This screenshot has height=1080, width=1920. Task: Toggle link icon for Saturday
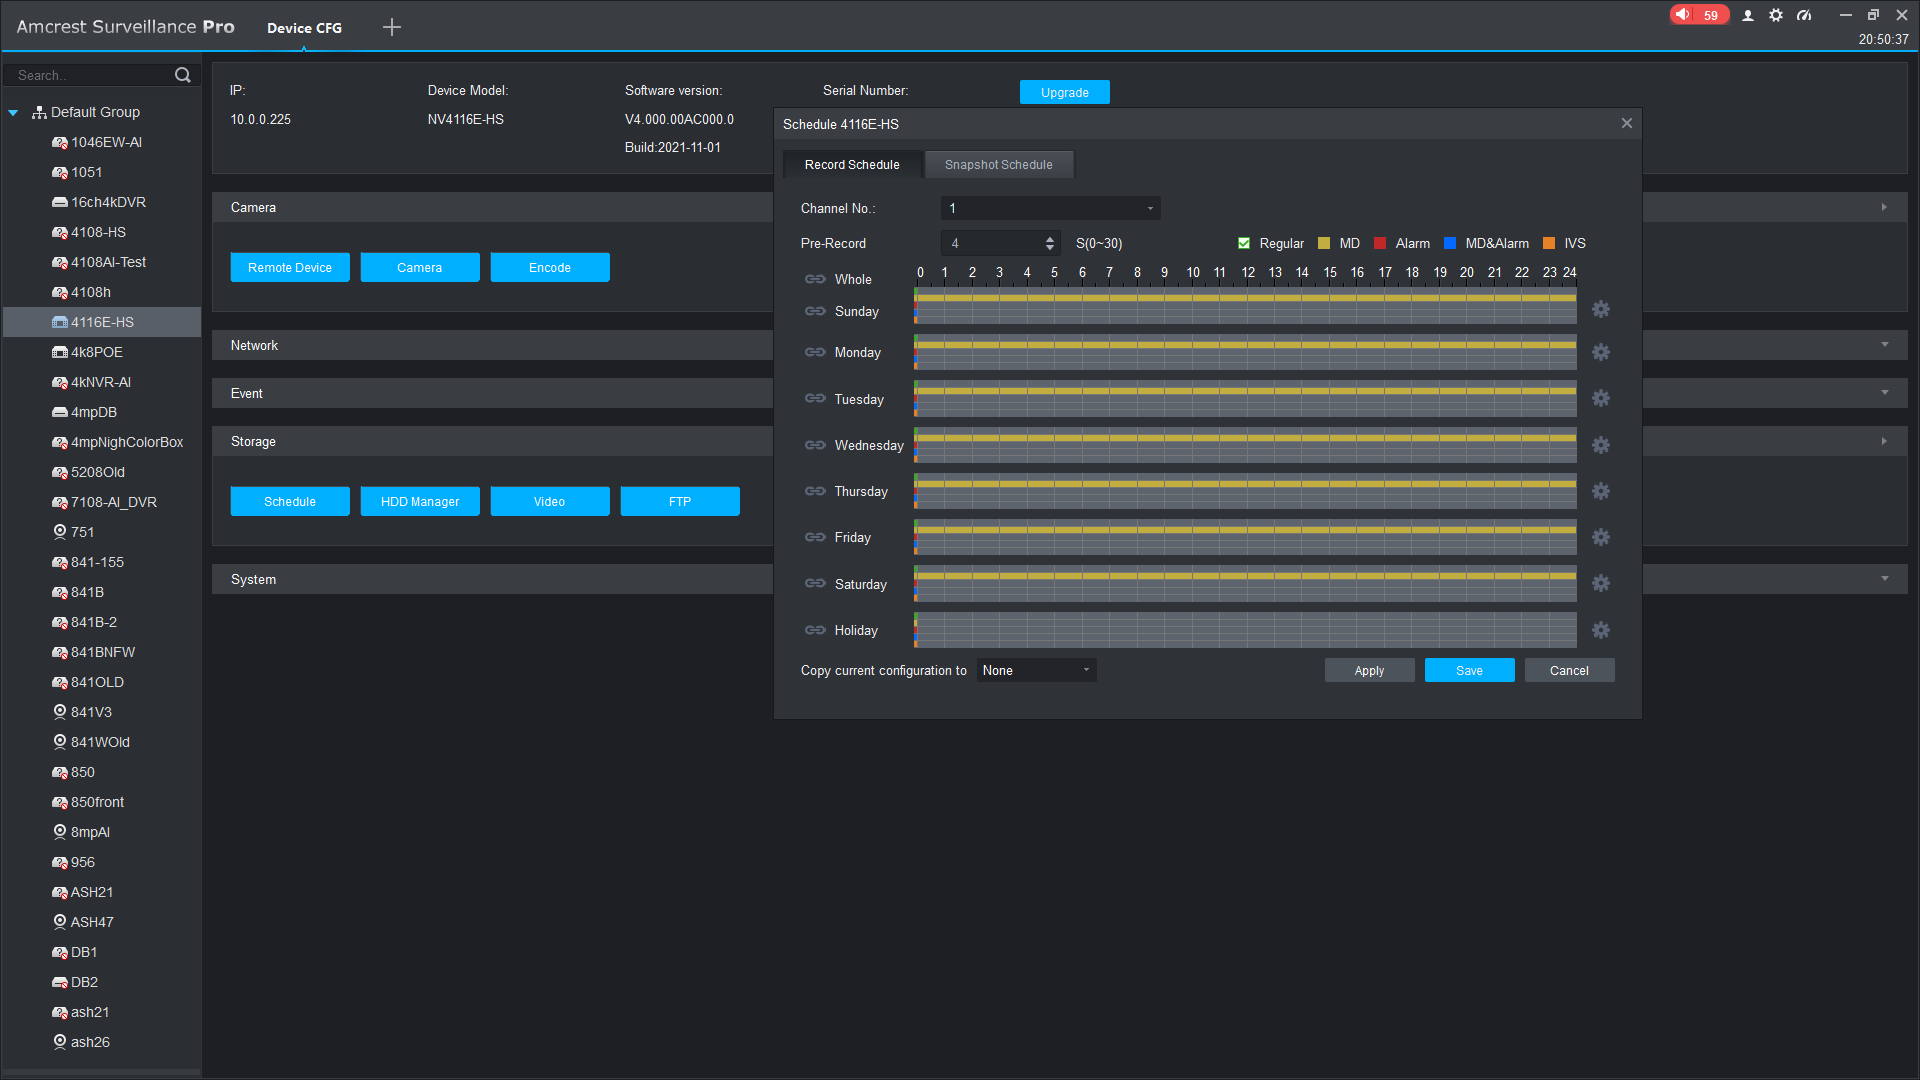pos(815,583)
